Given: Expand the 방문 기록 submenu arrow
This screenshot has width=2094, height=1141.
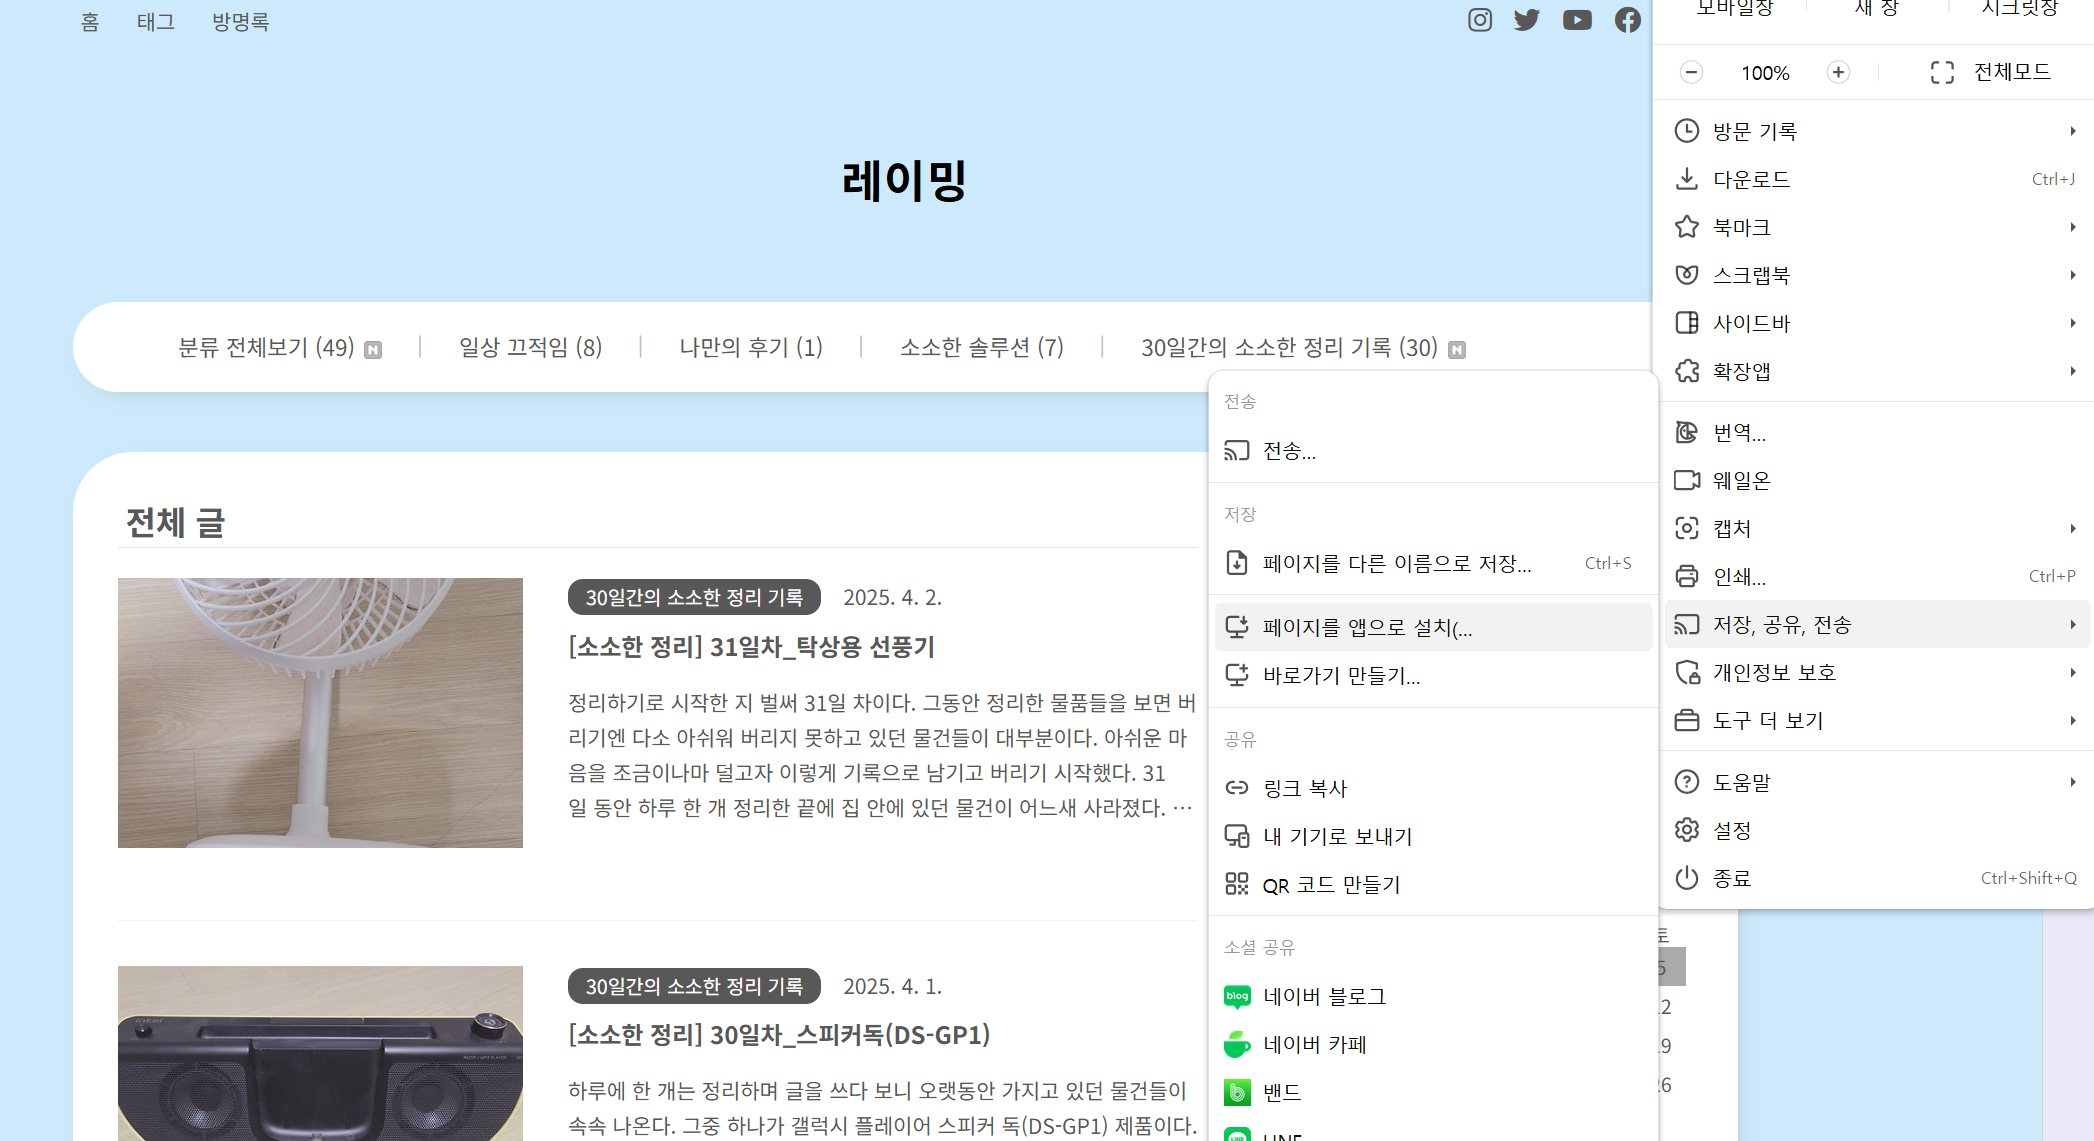Looking at the screenshot, I should (2073, 131).
